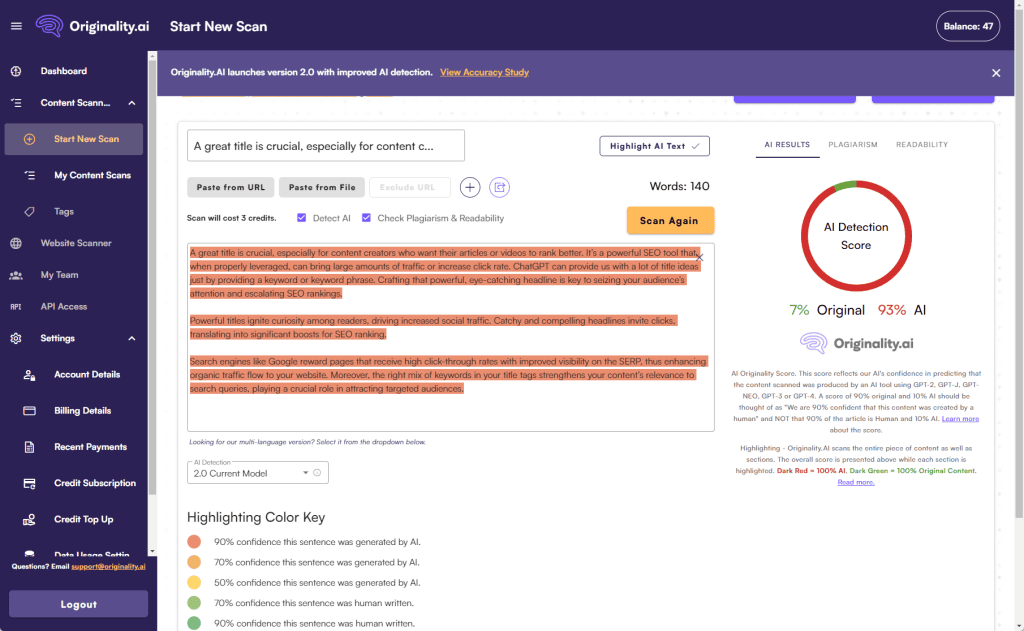Click the Balance: 47 button

968,26
